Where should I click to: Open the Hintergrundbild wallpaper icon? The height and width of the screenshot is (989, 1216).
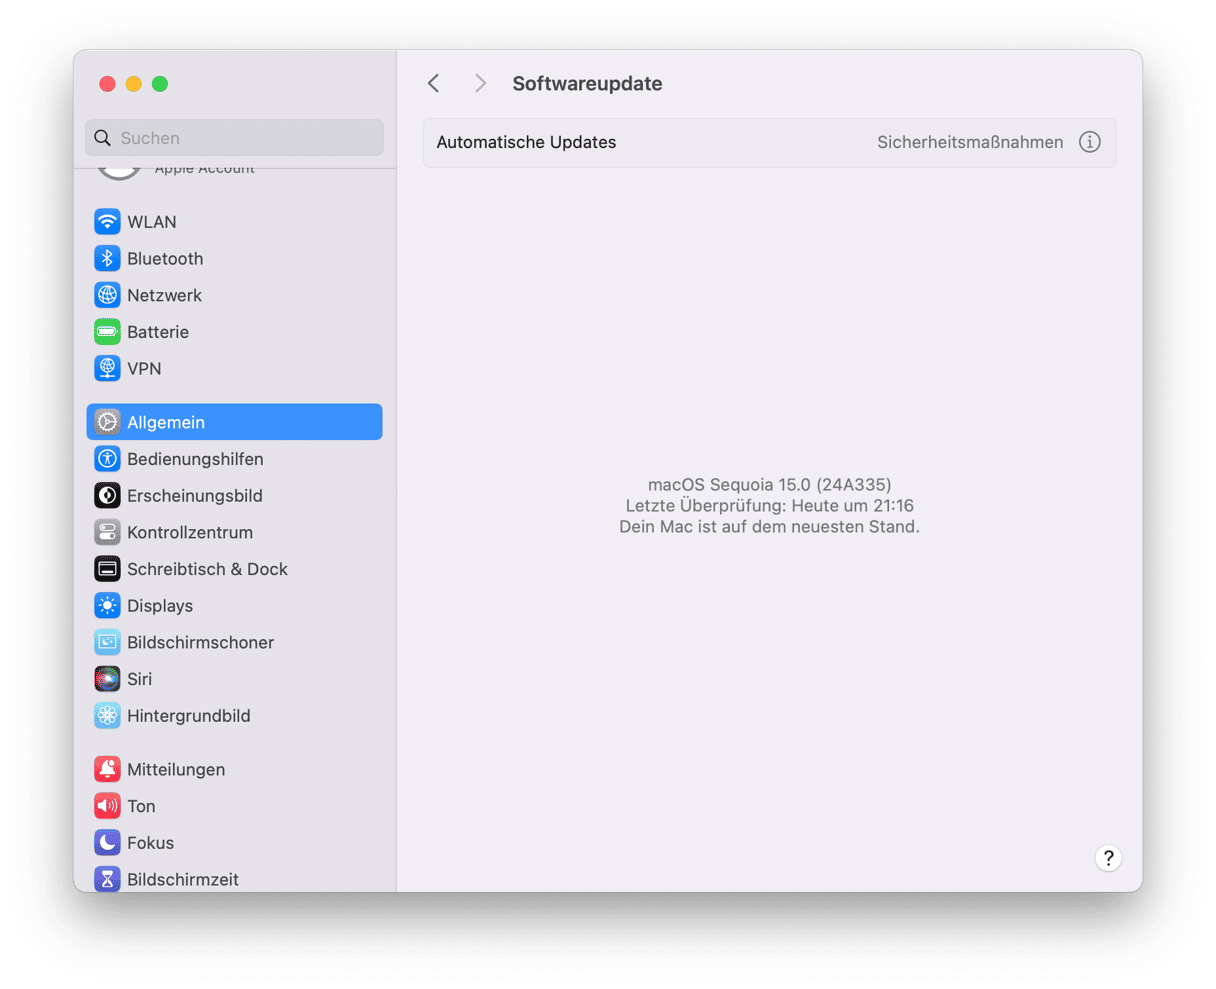107,716
